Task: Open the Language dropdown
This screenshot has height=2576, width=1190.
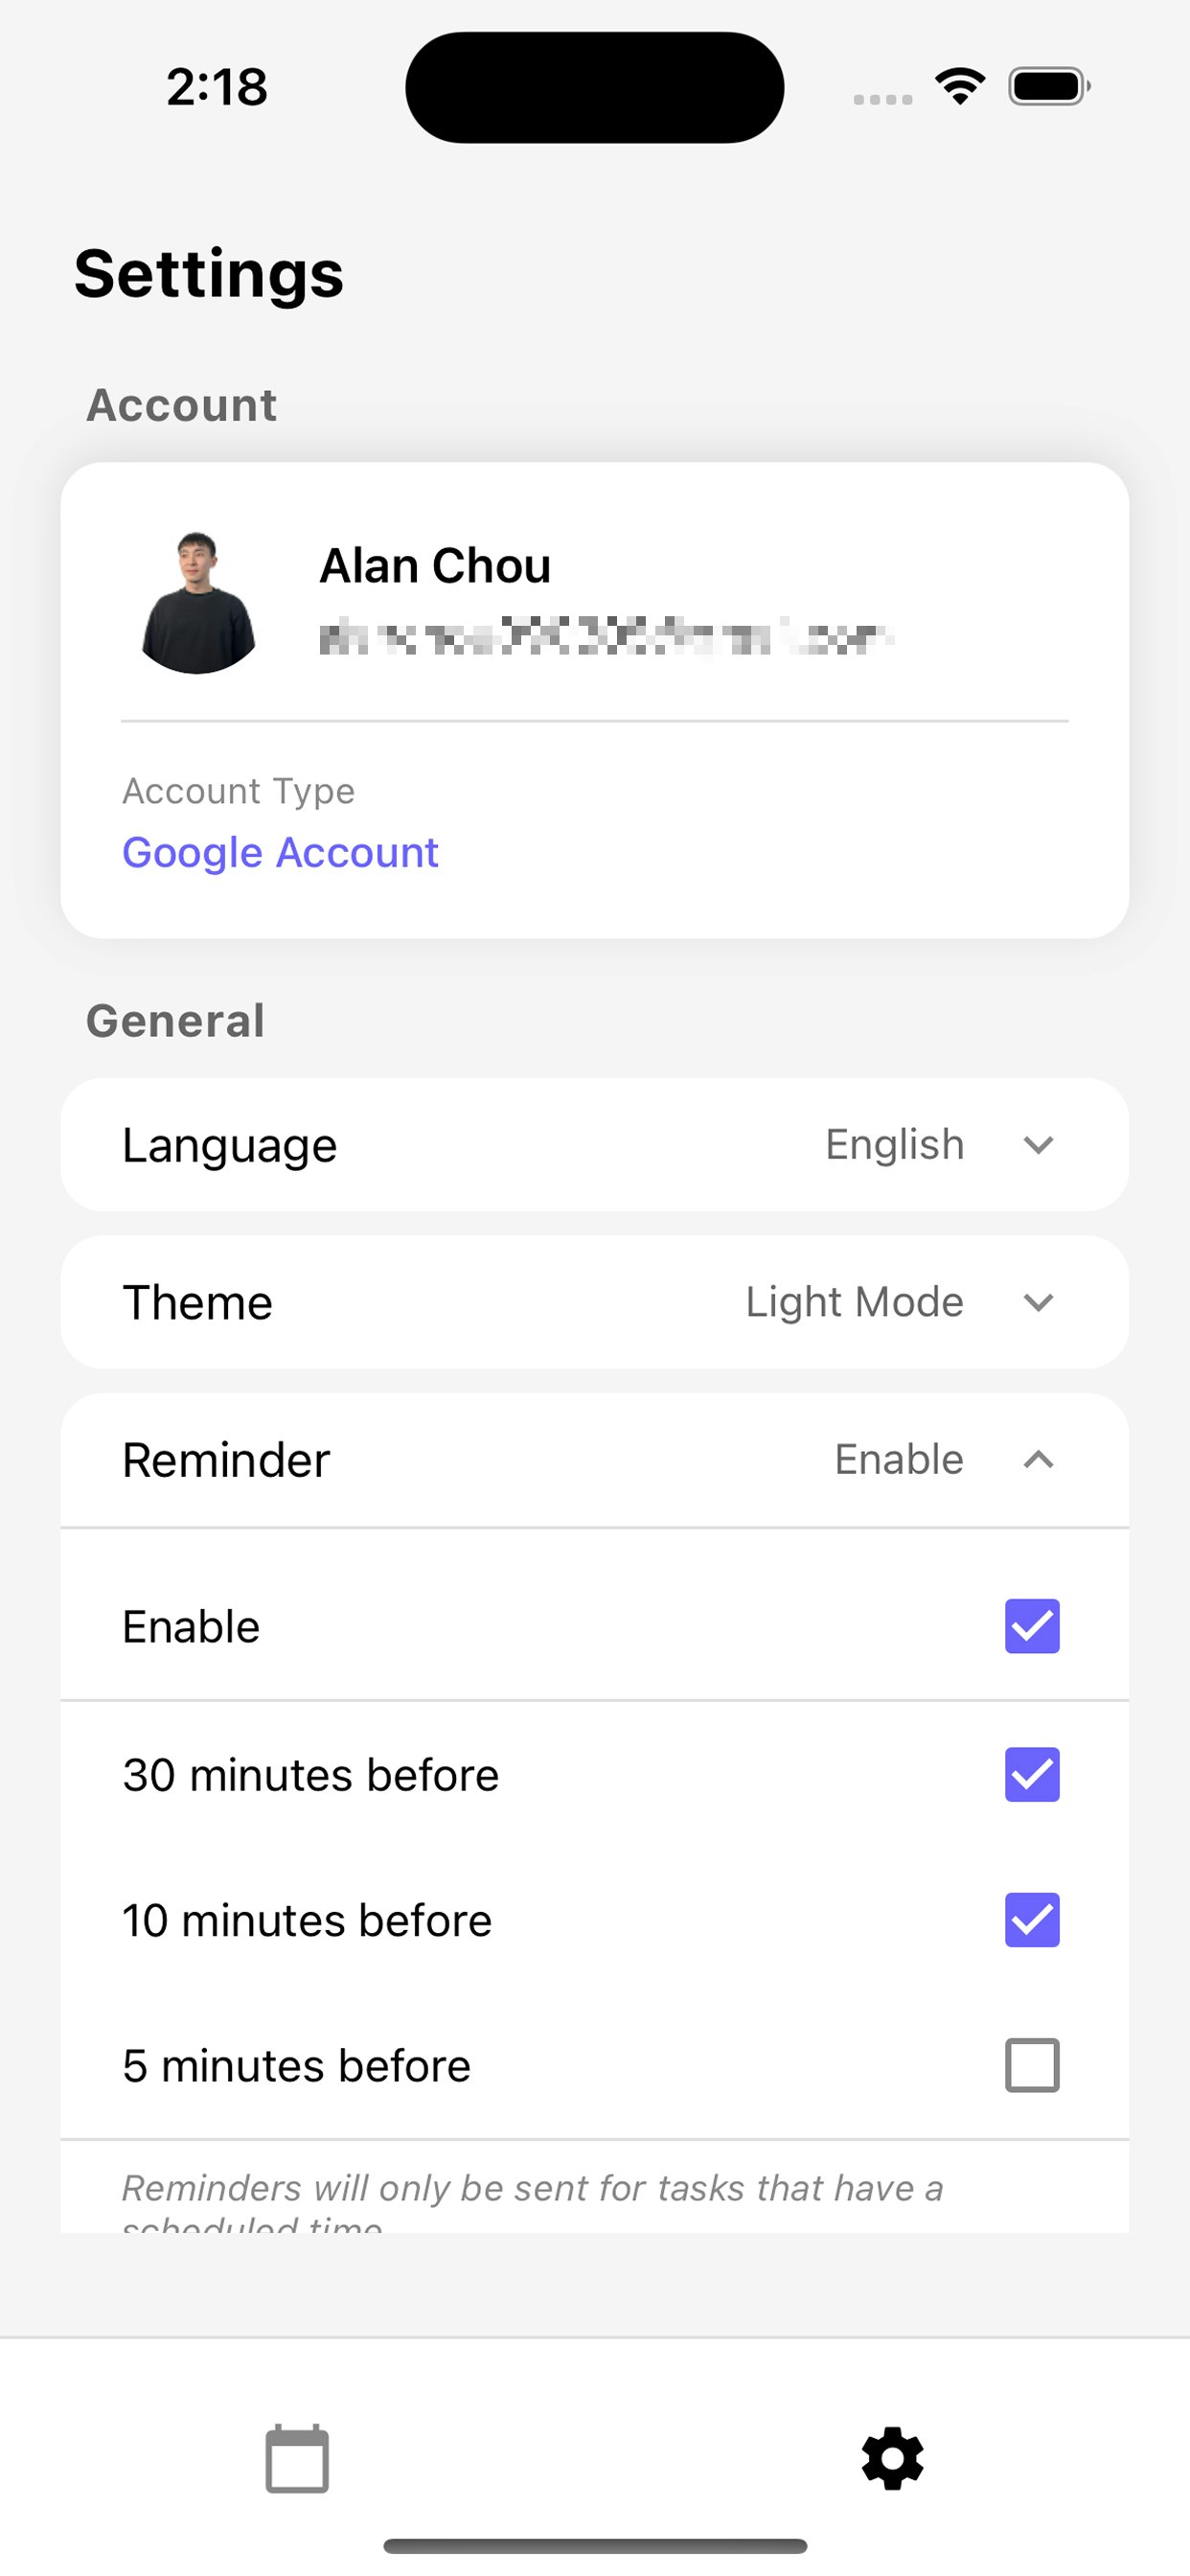Action: (x=1038, y=1145)
